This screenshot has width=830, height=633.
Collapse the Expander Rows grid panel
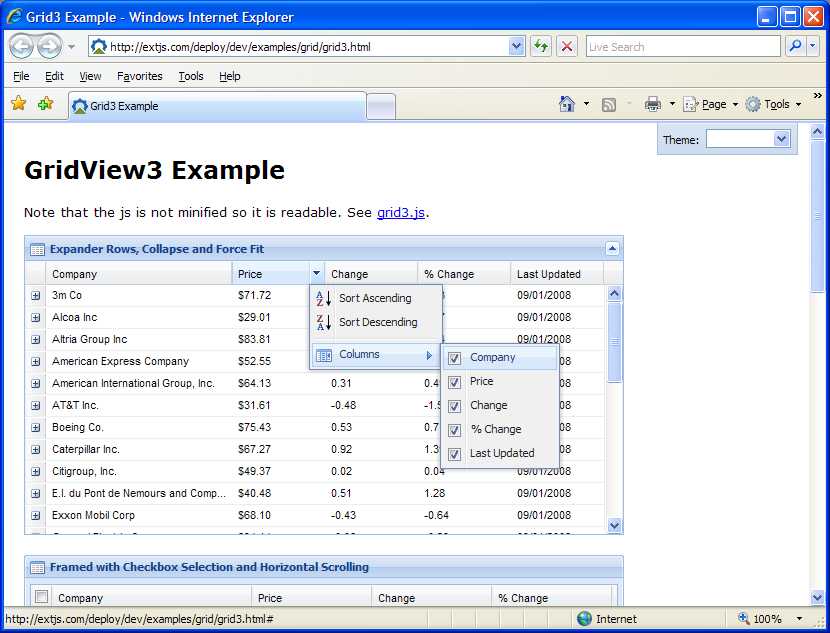point(612,249)
